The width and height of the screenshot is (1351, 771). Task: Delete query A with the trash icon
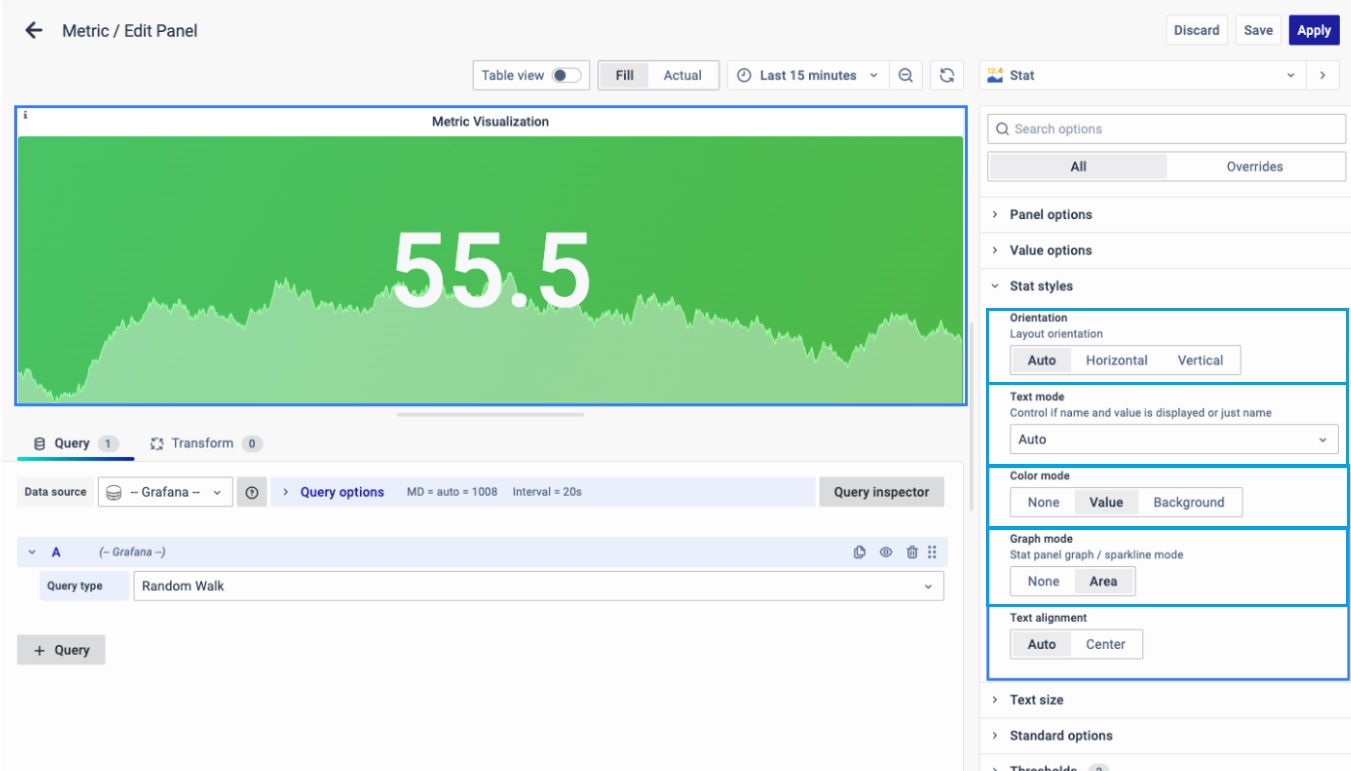click(911, 552)
